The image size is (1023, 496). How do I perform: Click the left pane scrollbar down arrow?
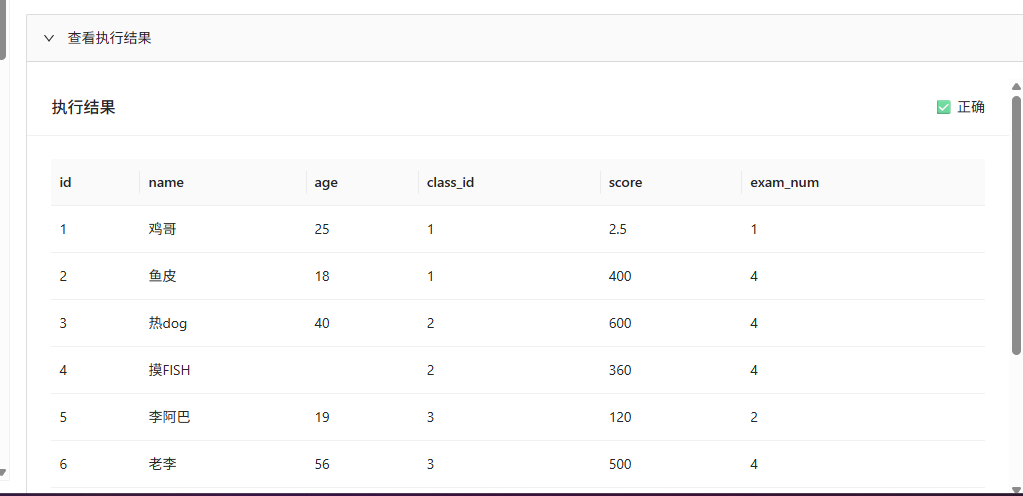coord(3,473)
